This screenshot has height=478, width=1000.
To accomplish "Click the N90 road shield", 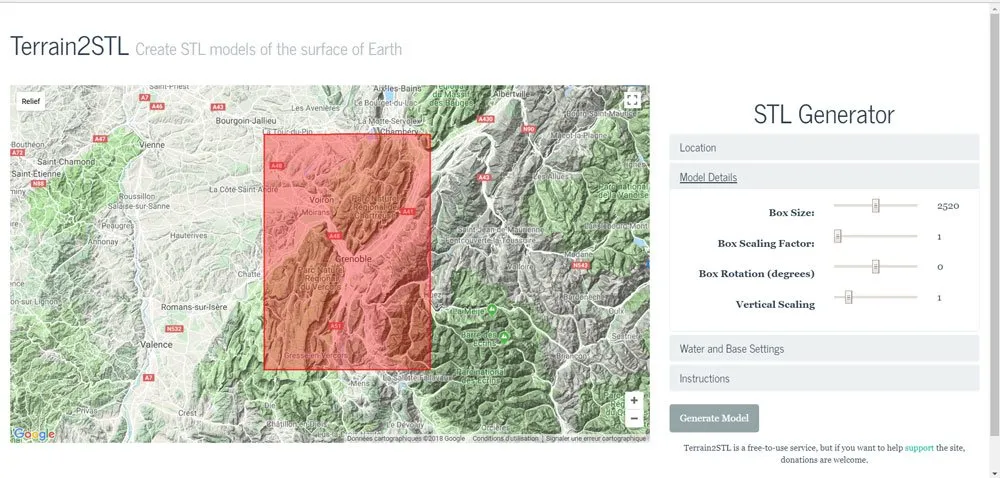I will point(528,129).
